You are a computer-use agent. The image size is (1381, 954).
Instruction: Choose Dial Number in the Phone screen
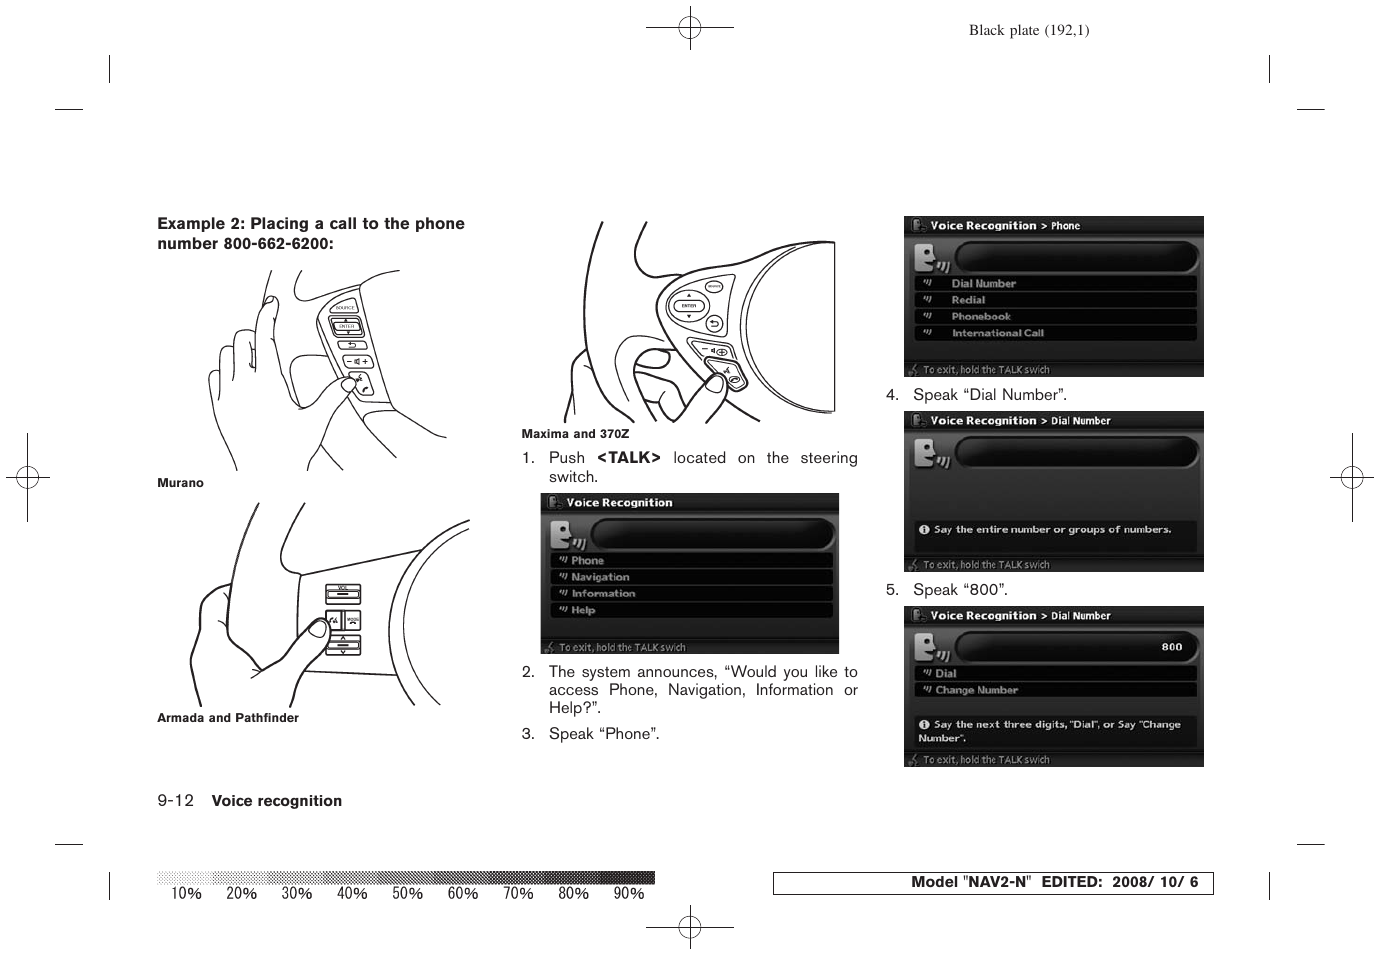pos(1055,284)
